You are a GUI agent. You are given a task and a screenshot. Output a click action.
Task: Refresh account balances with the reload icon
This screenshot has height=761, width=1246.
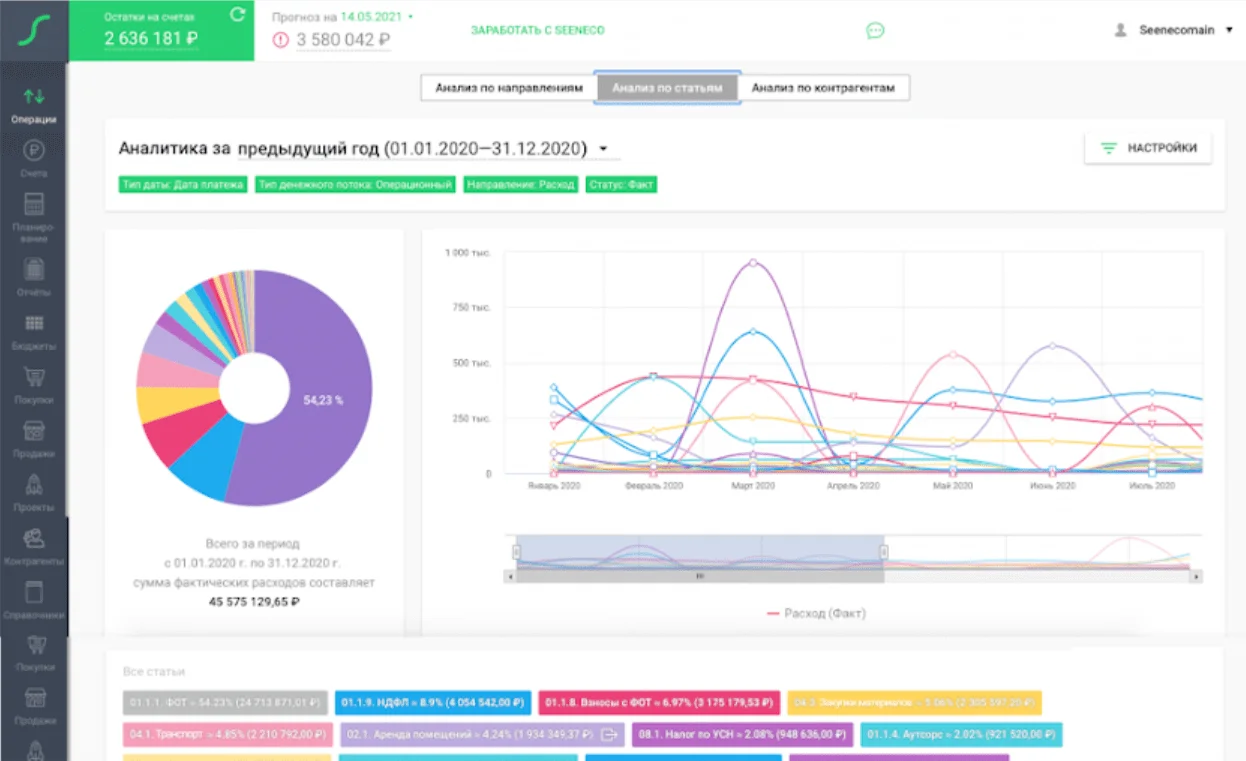tap(237, 15)
